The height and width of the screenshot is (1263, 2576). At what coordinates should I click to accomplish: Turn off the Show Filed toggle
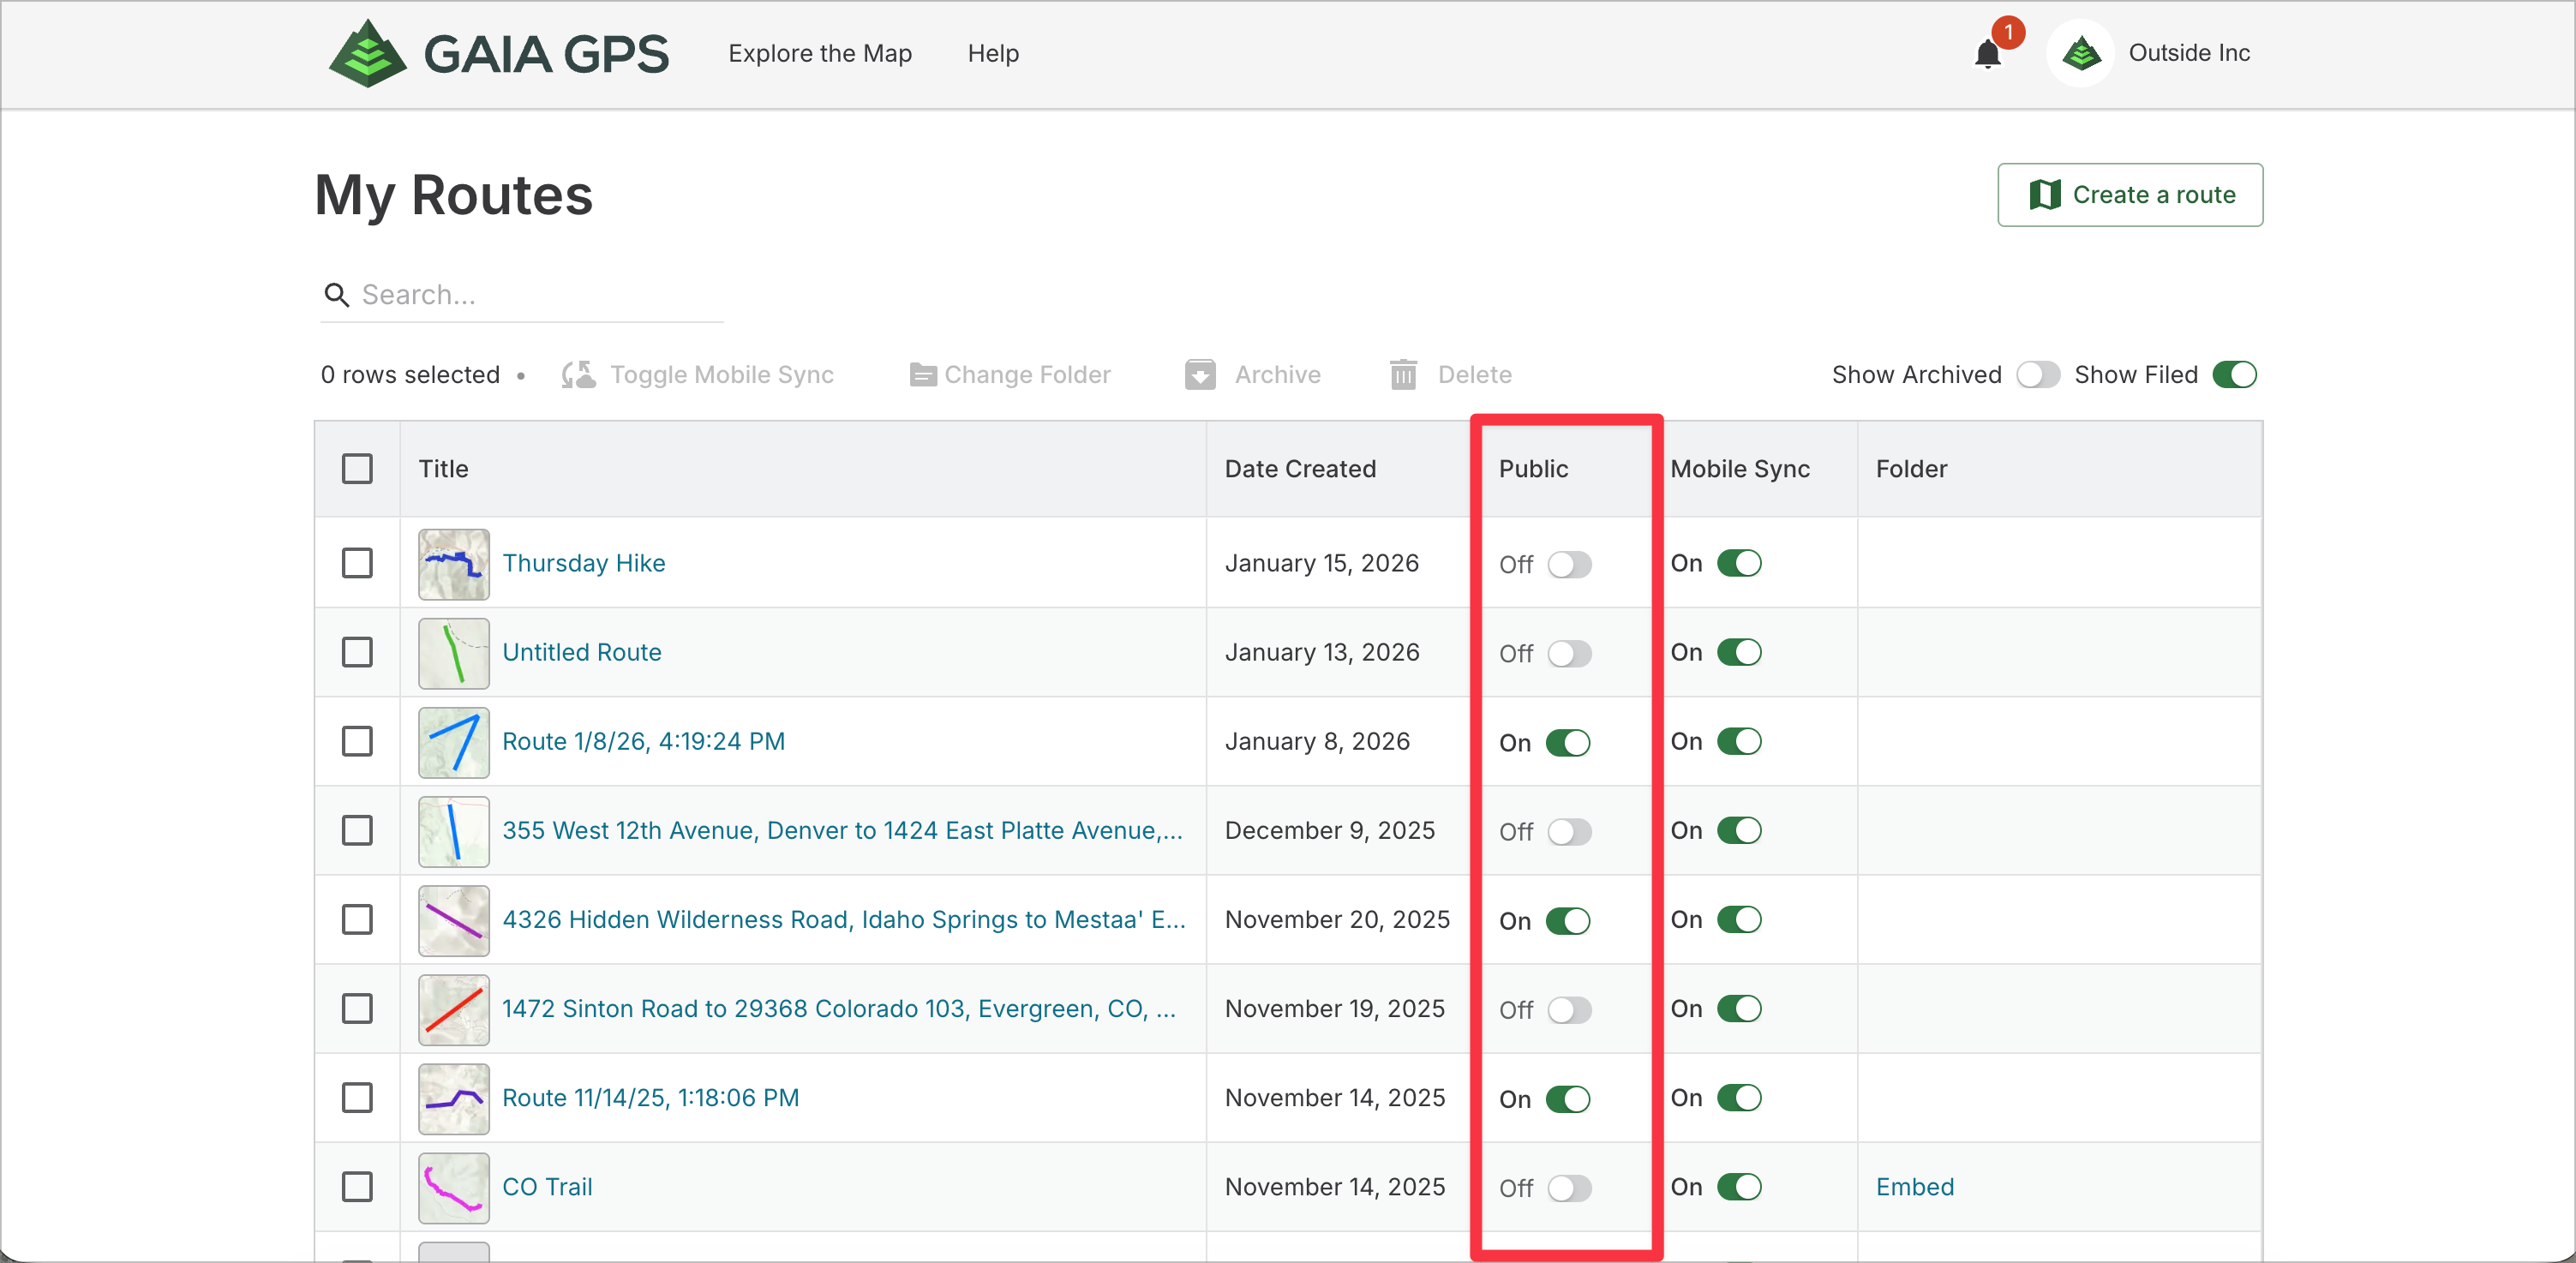tap(2234, 375)
